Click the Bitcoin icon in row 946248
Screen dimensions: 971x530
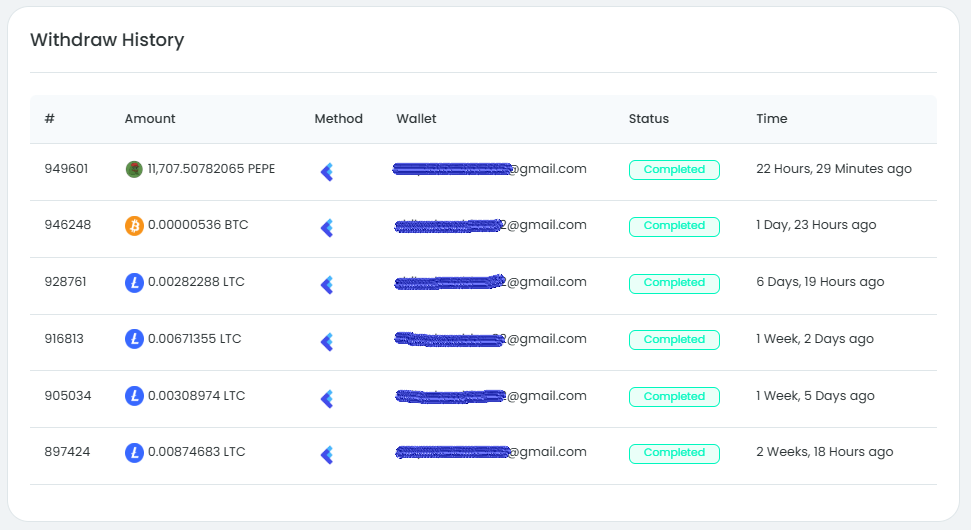(x=134, y=226)
